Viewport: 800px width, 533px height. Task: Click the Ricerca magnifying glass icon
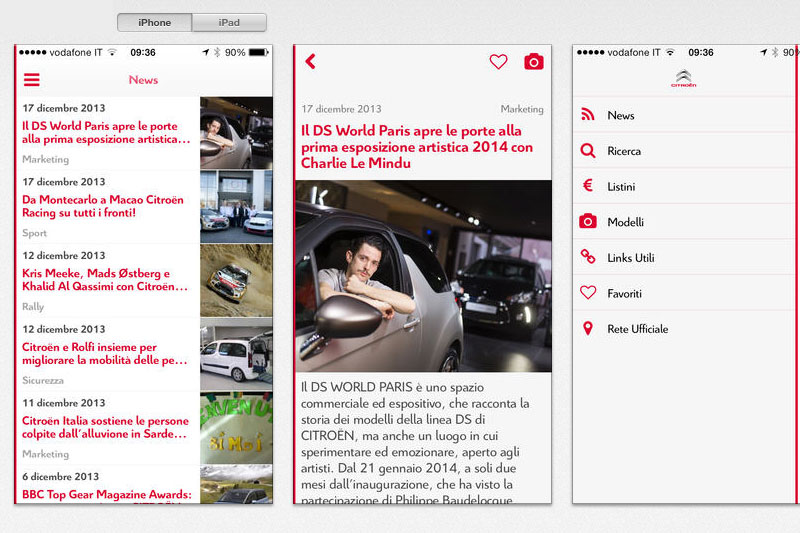tap(588, 151)
